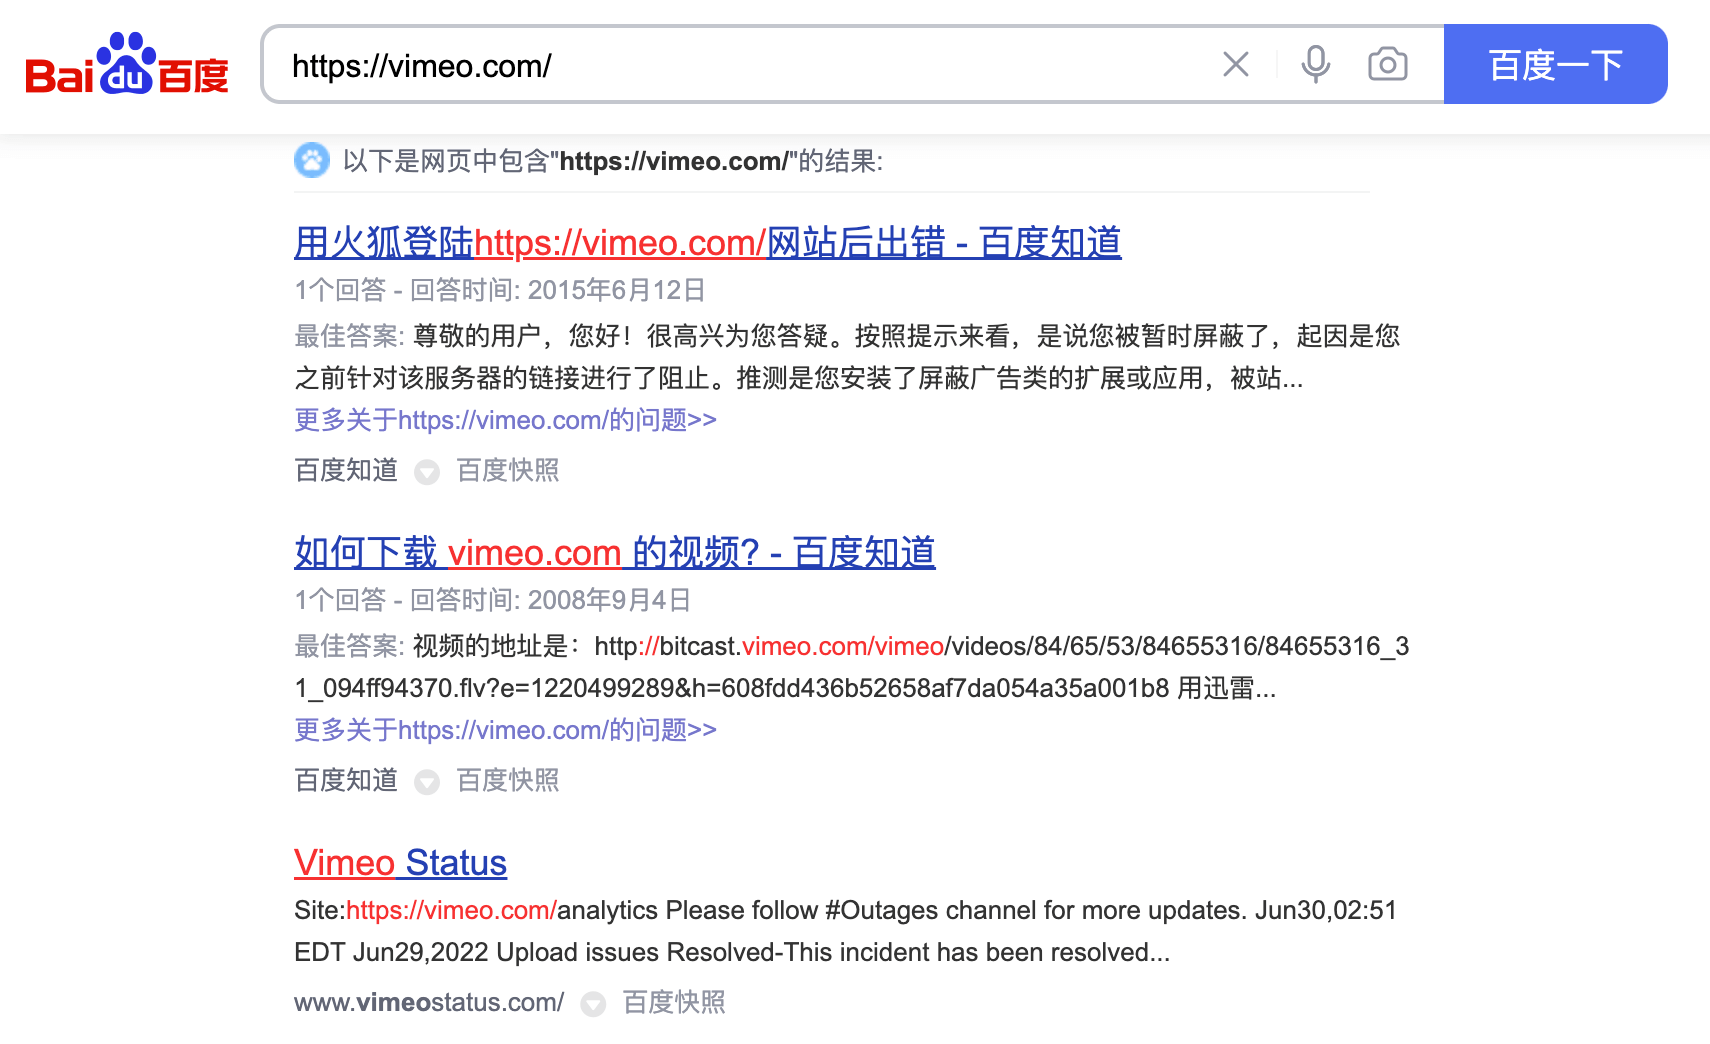1710x1044 pixels.
Task: Click the 百度一下 search button
Action: 1556,64
